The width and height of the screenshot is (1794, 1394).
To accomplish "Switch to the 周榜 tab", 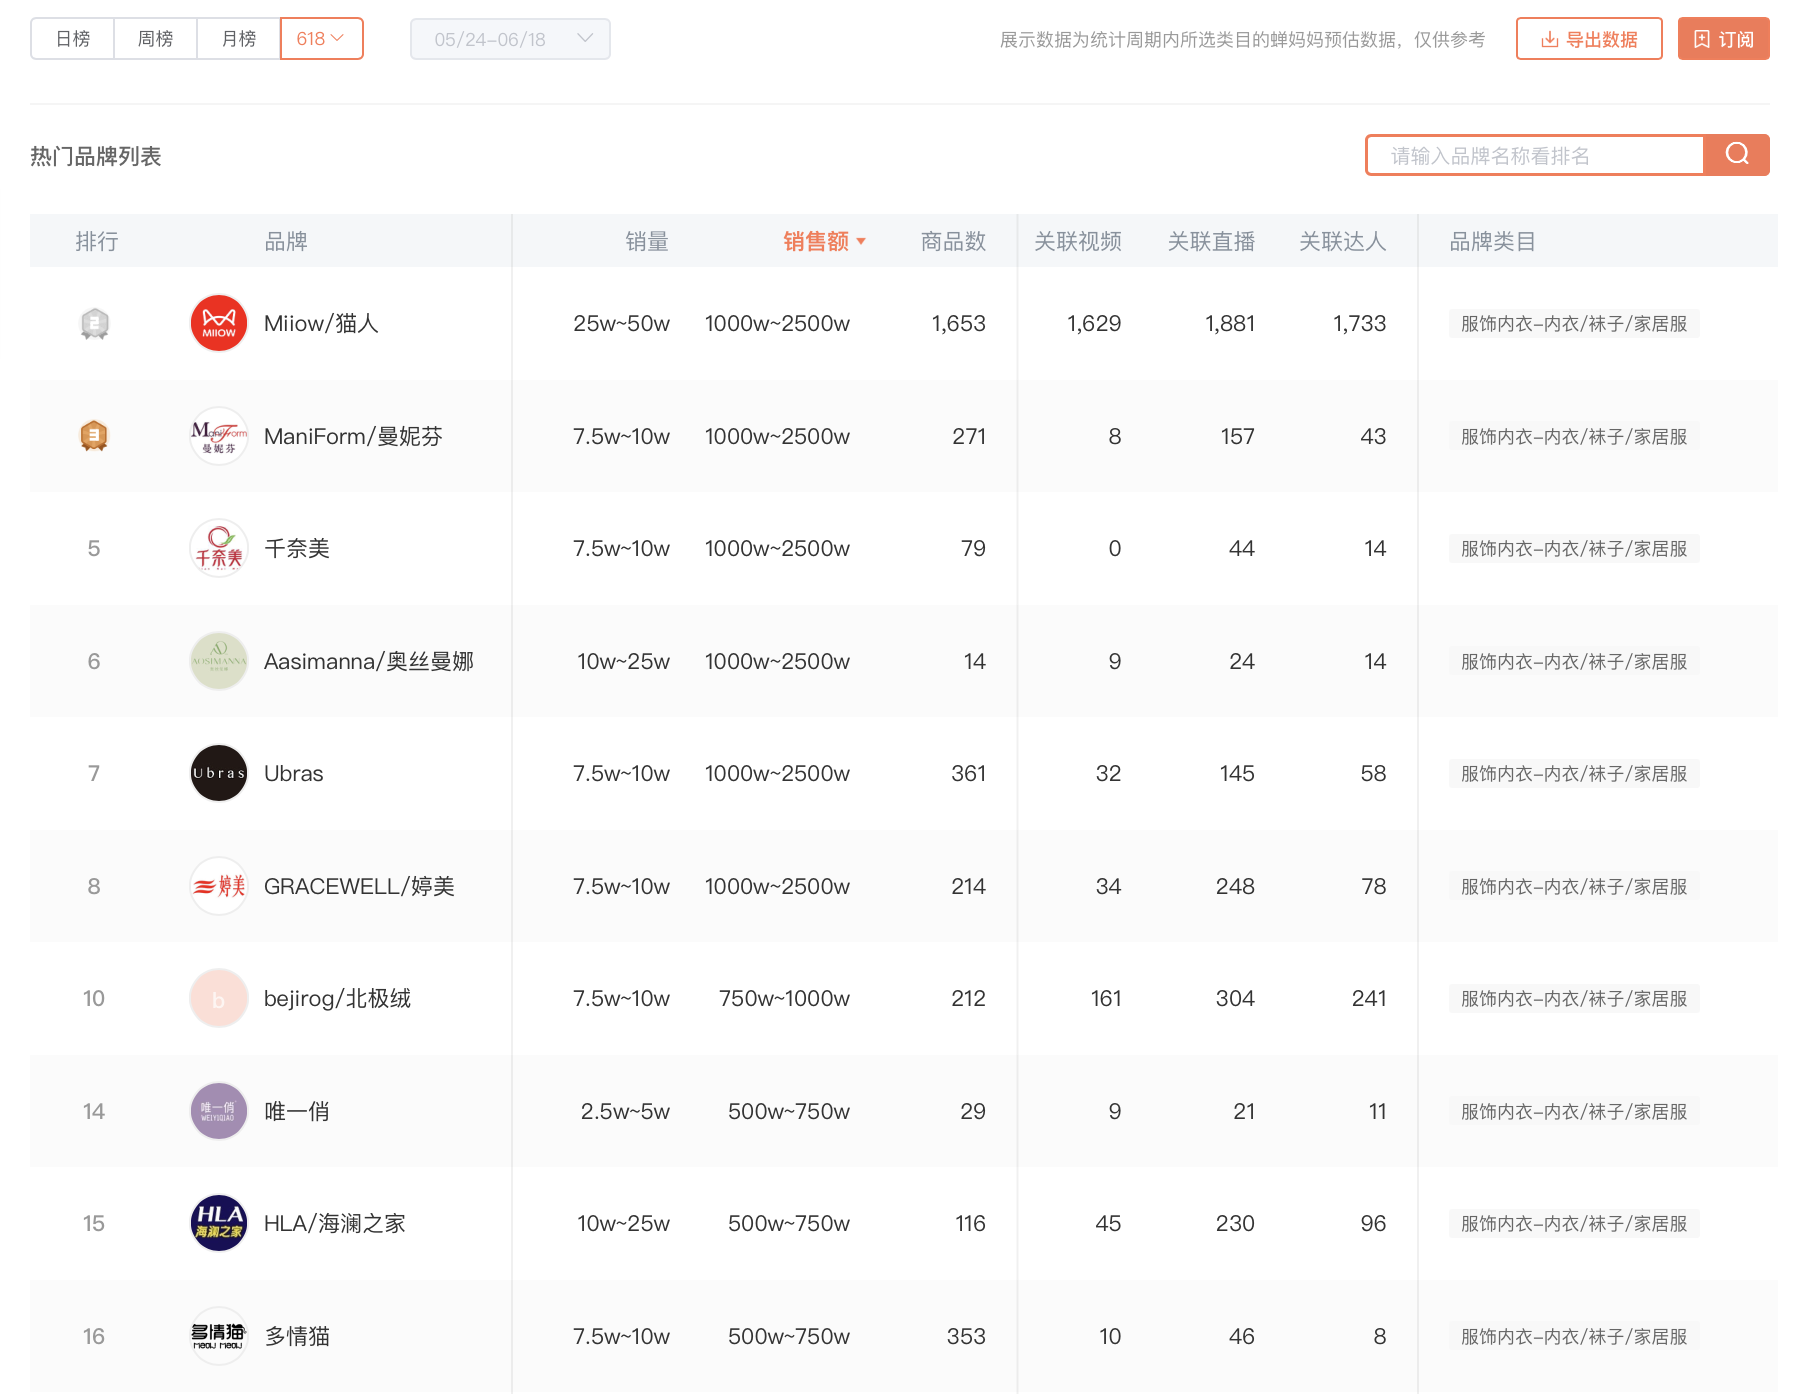I will [x=155, y=39].
